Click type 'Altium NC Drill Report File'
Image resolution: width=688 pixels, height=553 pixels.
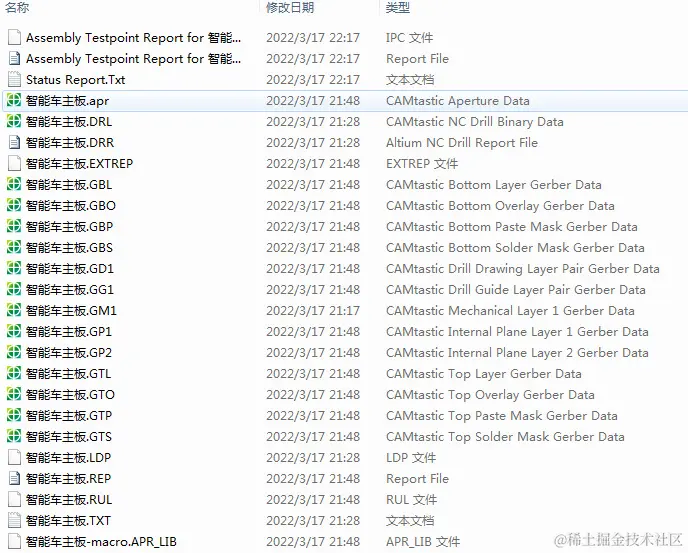(x=462, y=143)
